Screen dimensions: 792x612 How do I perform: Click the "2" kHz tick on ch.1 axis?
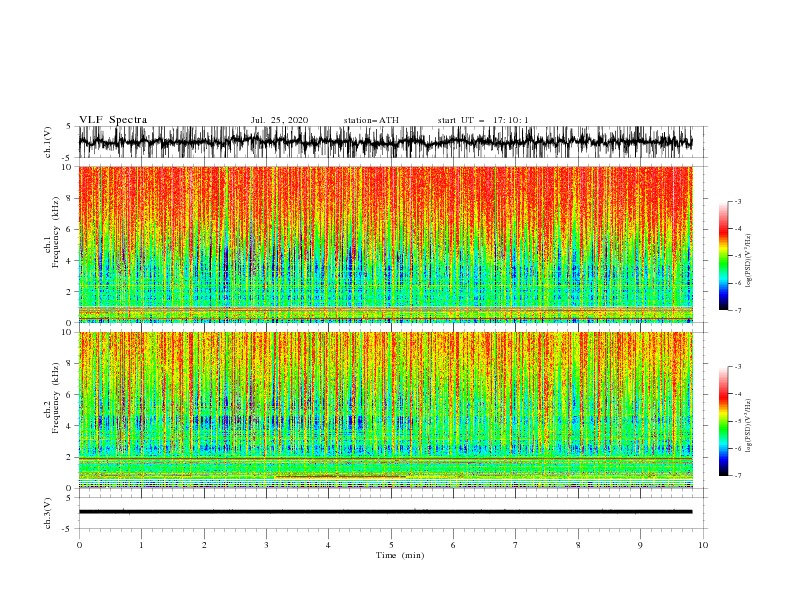pos(69,291)
